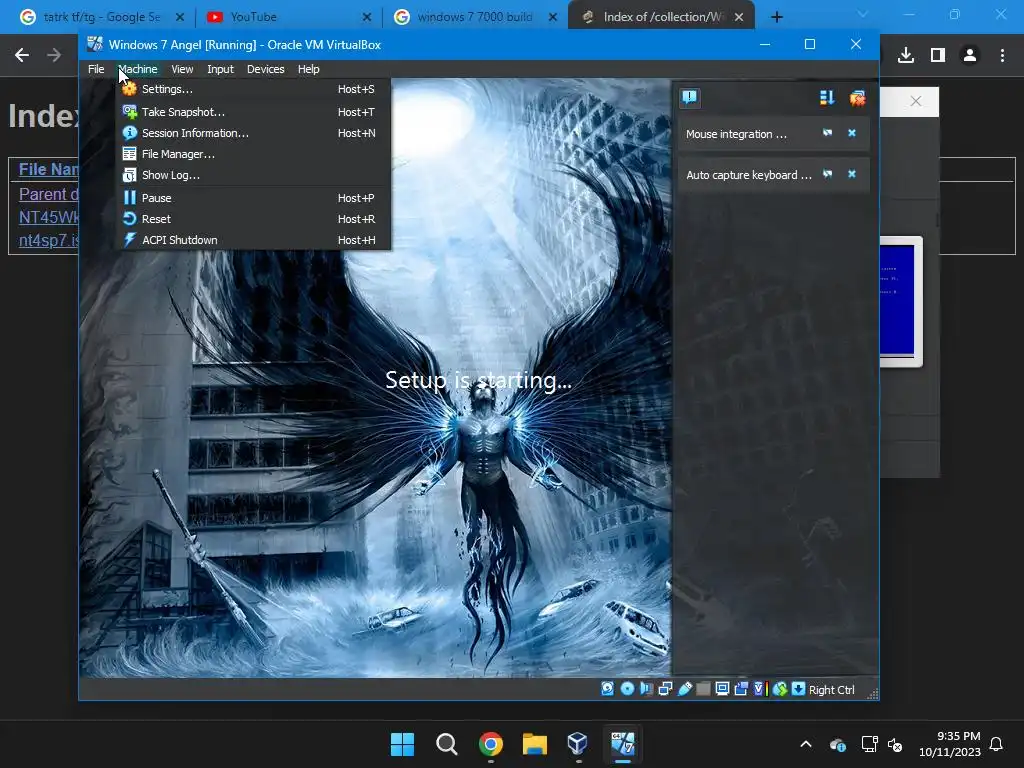1024x768 pixels.
Task: Open VirtualBox Manager cube icon in taskbar
Action: (x=578, y=744)
